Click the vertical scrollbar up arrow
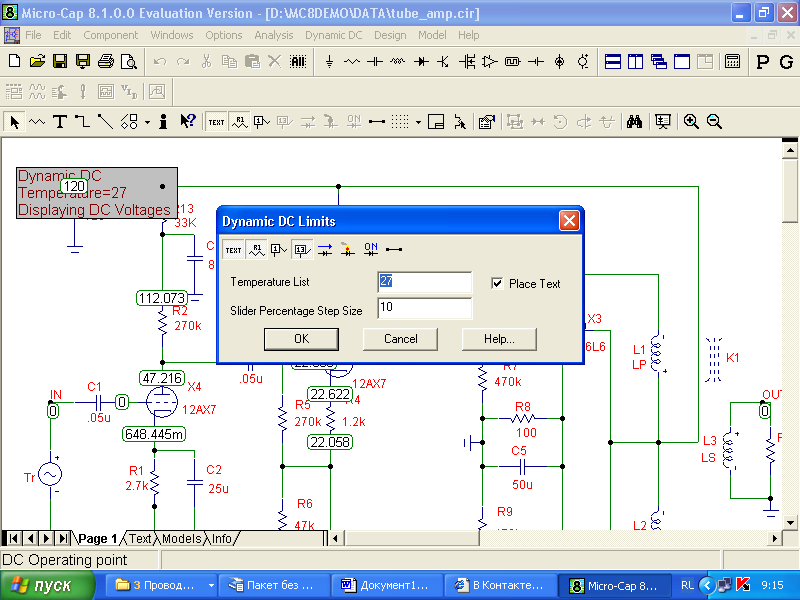Viewport: 800px width, 600px height. click(x=790, y=150)
